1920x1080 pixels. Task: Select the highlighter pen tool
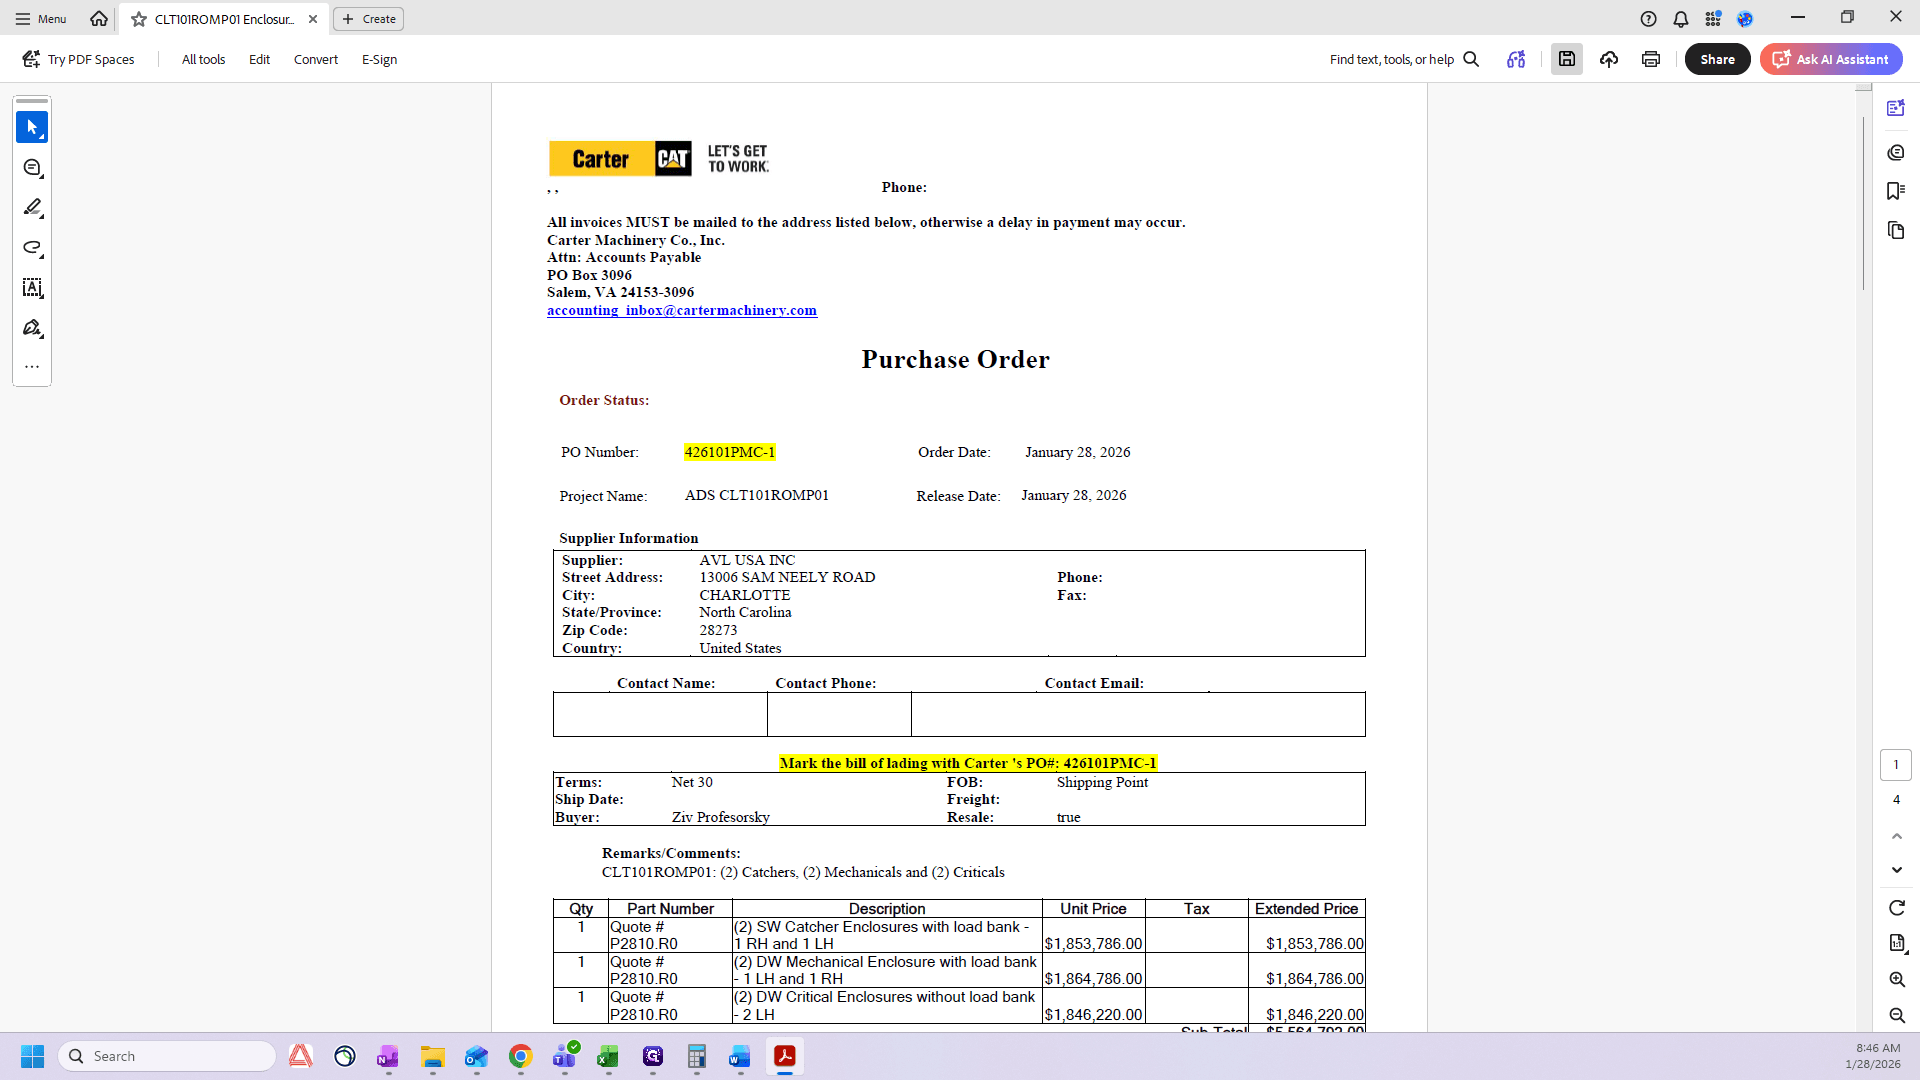(x=32, y=208)
